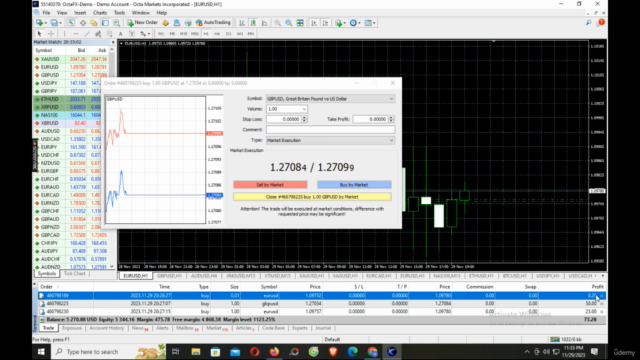Draw a vertical line tool
640x360 pixels.
[x=64, y=33]
